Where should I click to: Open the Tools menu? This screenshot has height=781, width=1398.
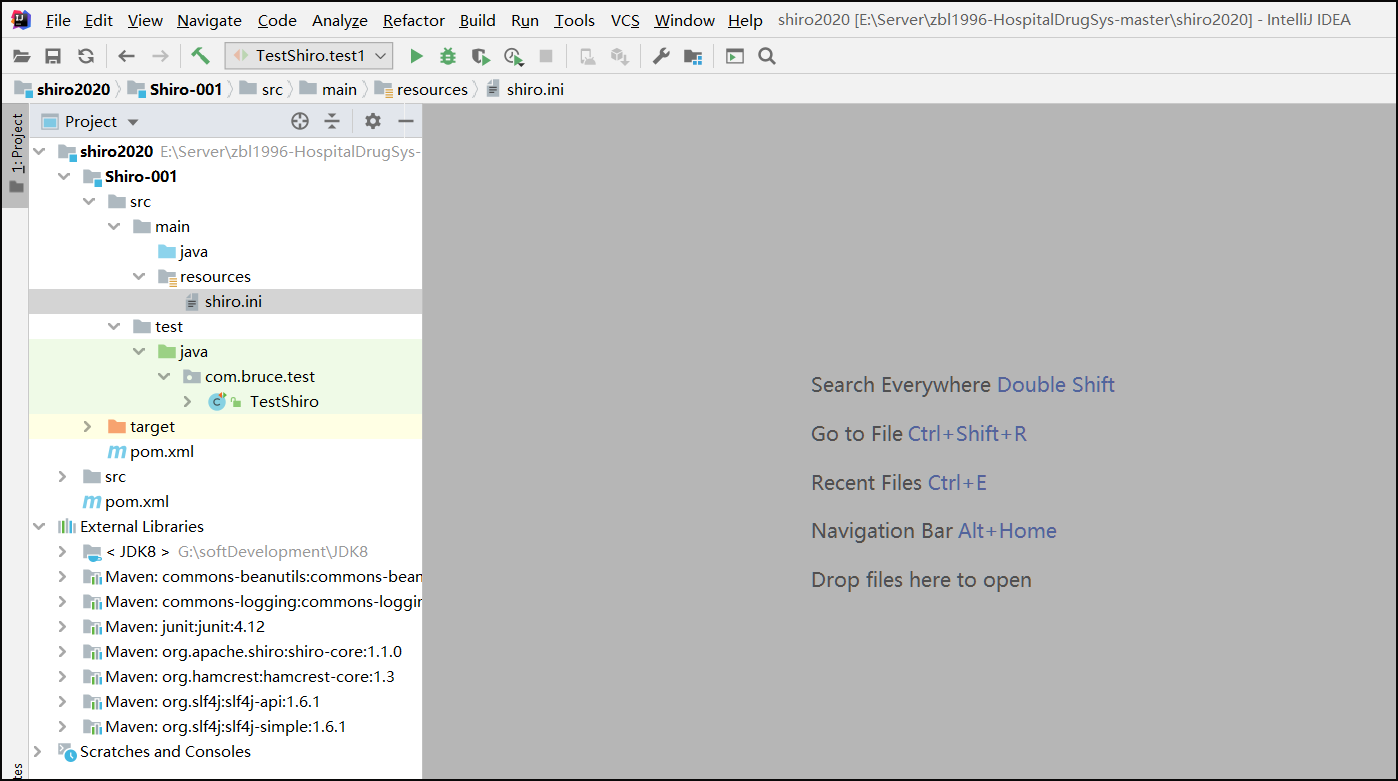[x=575, y=20]
